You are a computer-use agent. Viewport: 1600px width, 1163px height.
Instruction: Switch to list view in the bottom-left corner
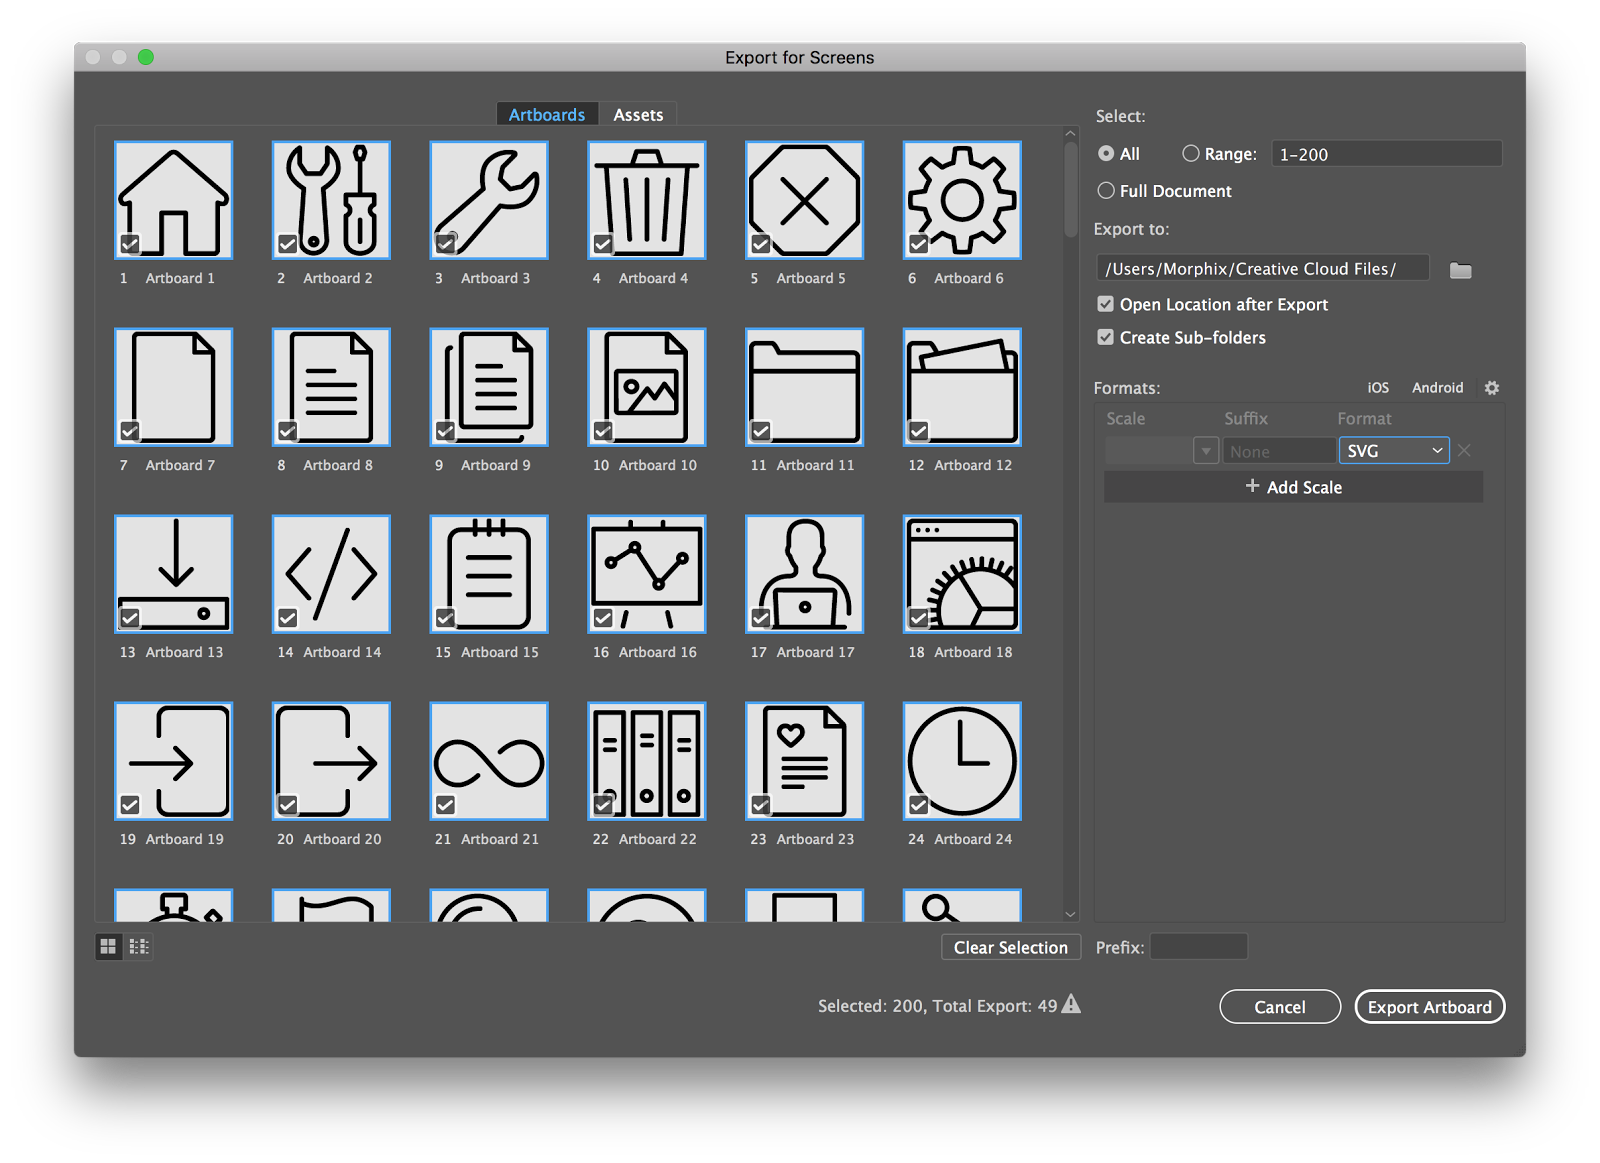pyautogui.click(x=139, y=946)
